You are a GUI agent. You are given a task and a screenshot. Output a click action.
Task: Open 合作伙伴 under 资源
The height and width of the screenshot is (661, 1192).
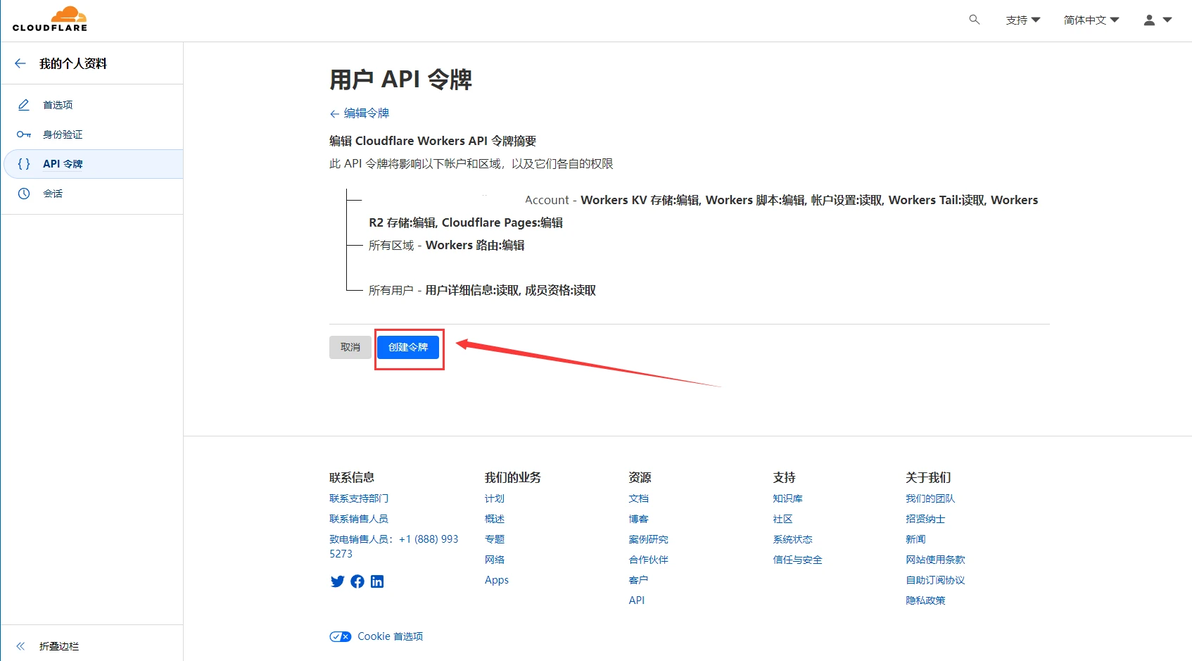(x=648, y=560)
